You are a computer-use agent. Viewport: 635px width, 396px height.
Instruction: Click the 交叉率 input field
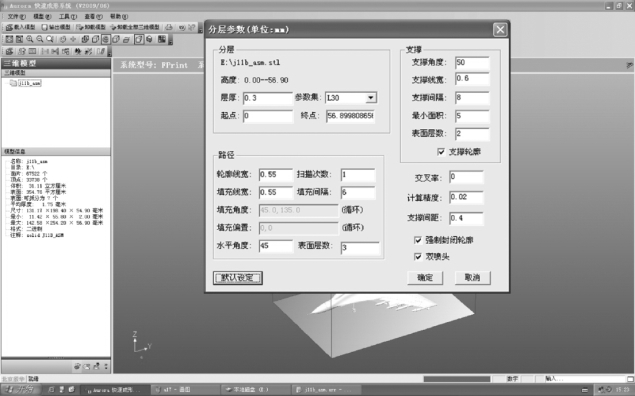click(466, 177)
